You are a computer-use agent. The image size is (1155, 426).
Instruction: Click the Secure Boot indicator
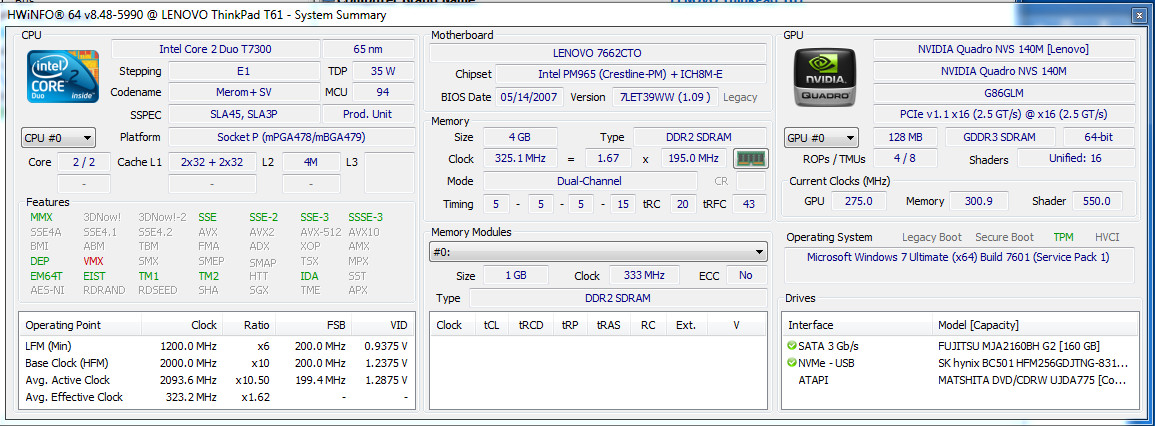click(x=1004, y=237)
